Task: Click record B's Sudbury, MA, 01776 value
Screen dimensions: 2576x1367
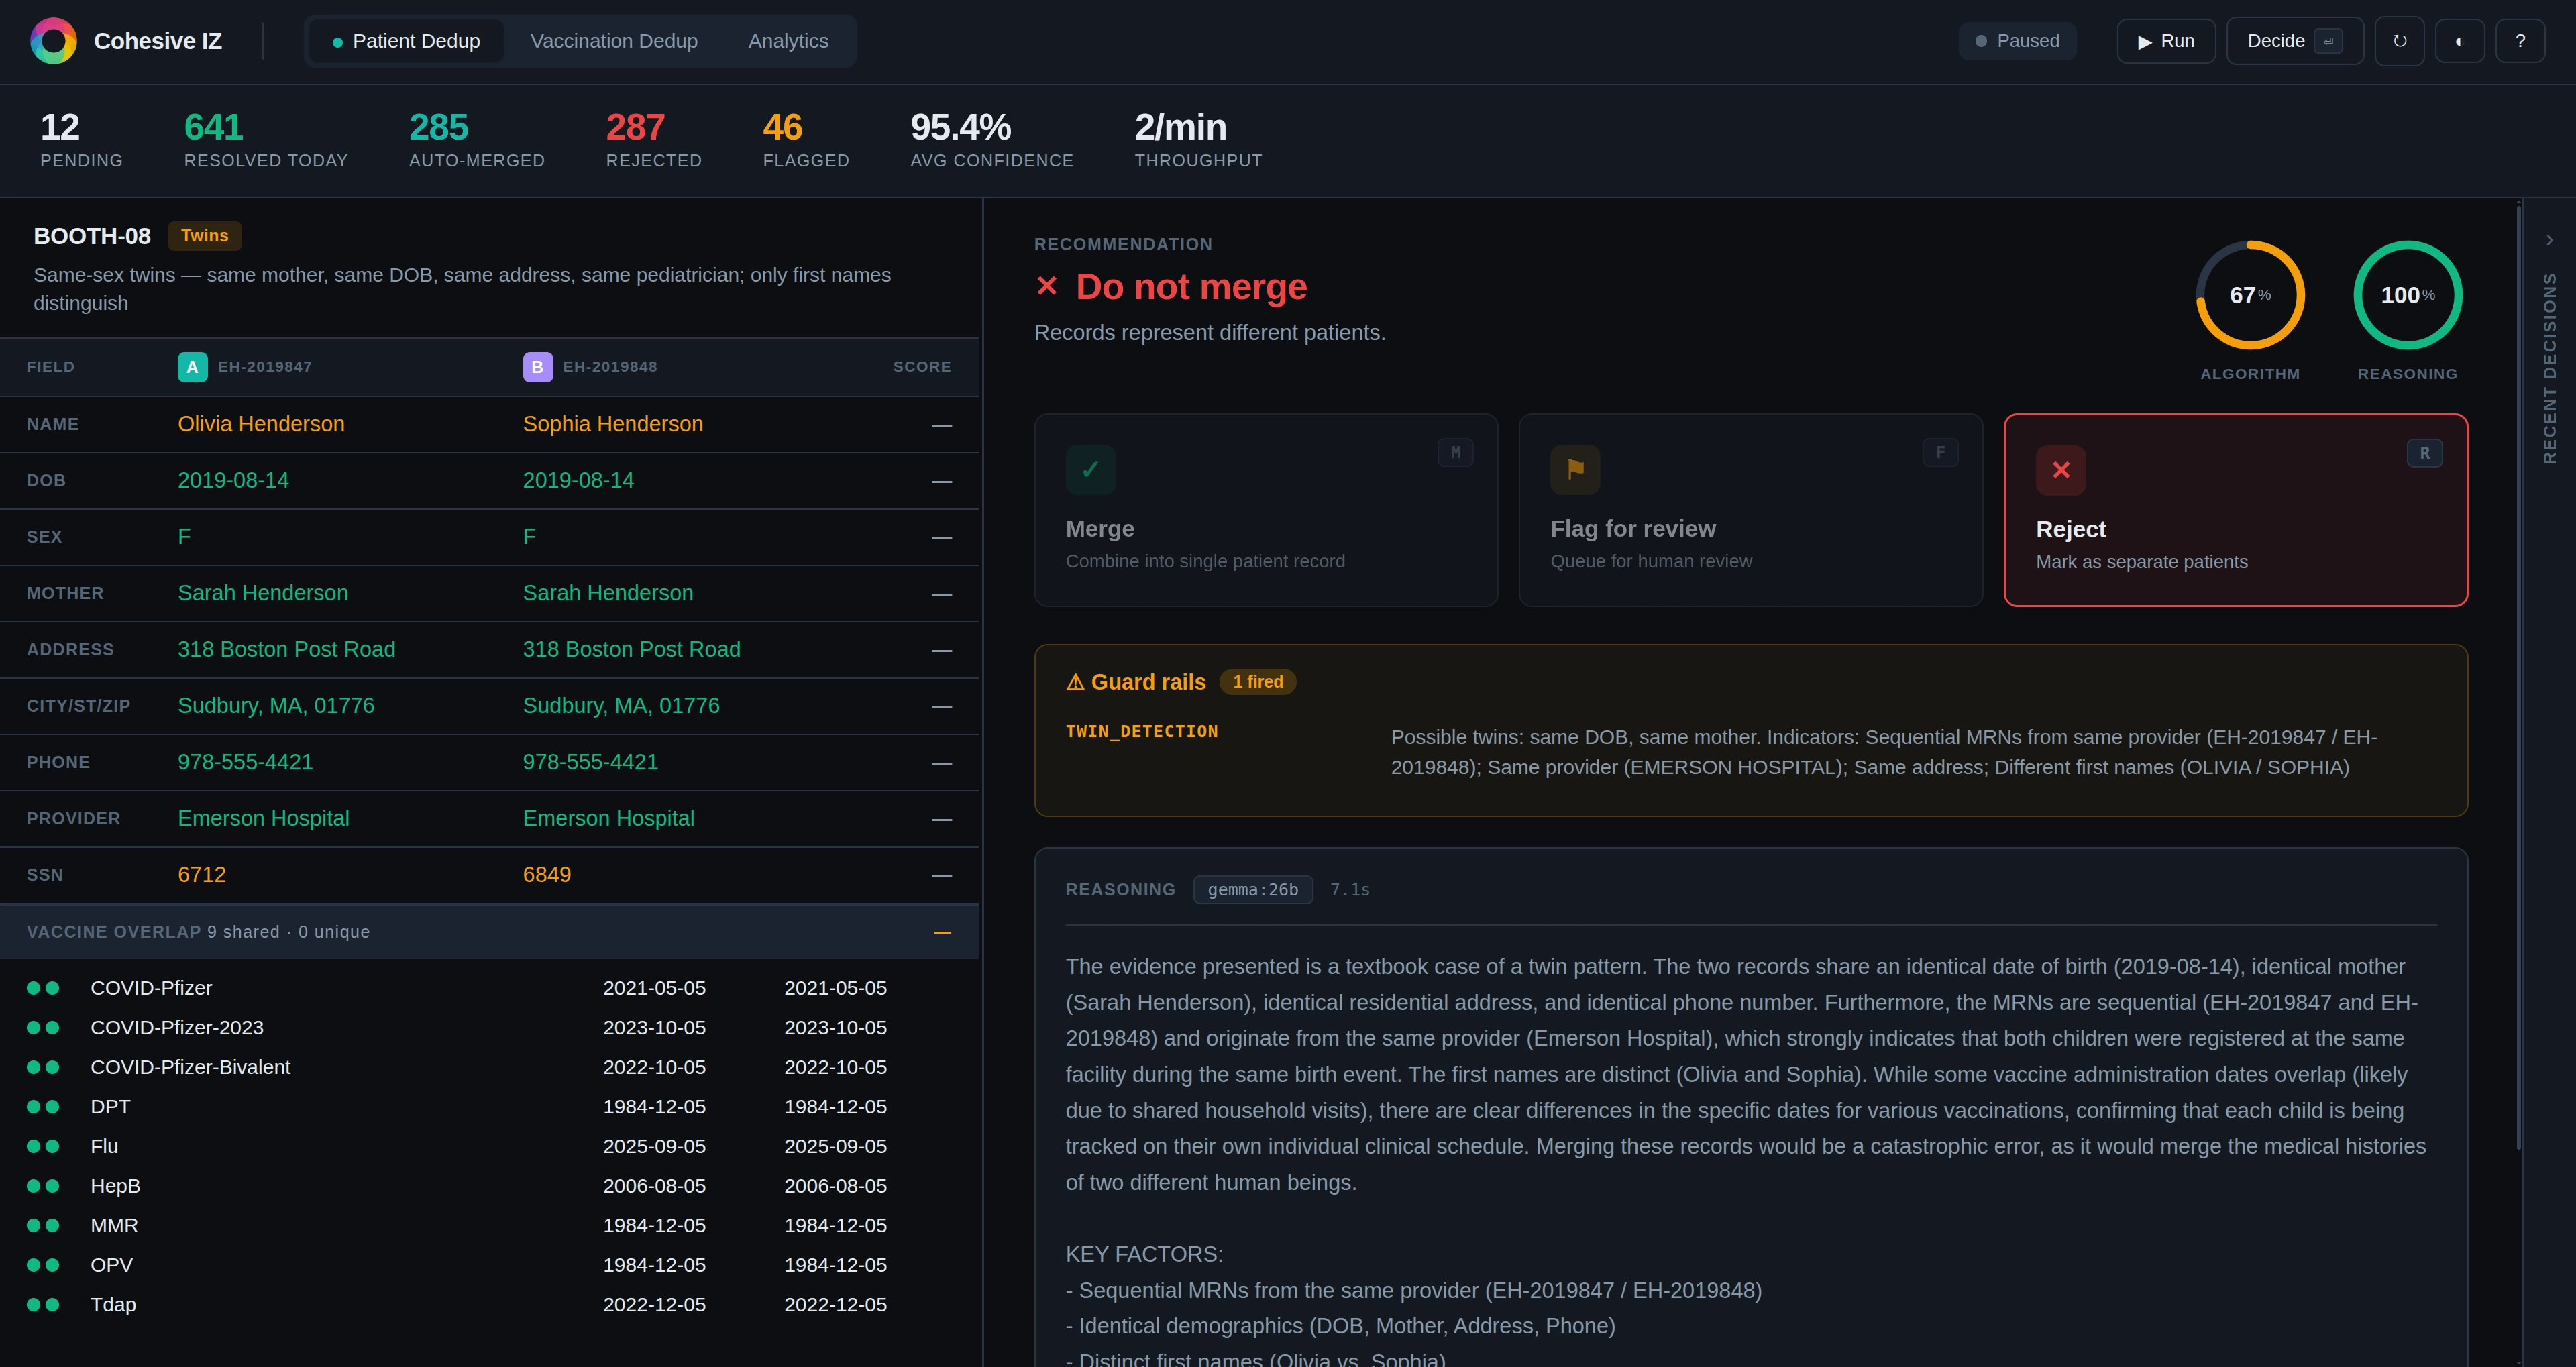Action: [621, 706]
